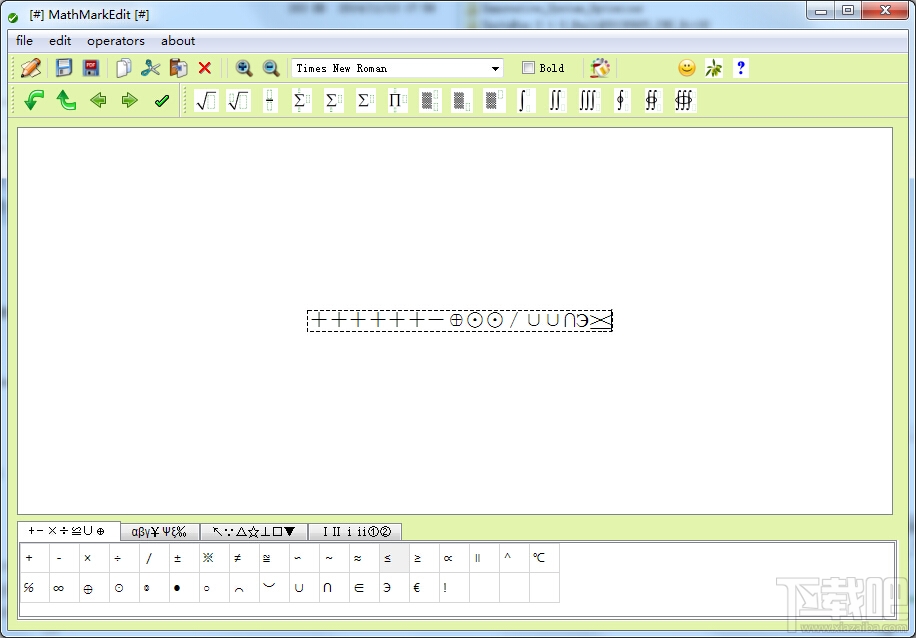916x638 pixels.
Task: Open the edit menu
Action: (60, 41)
